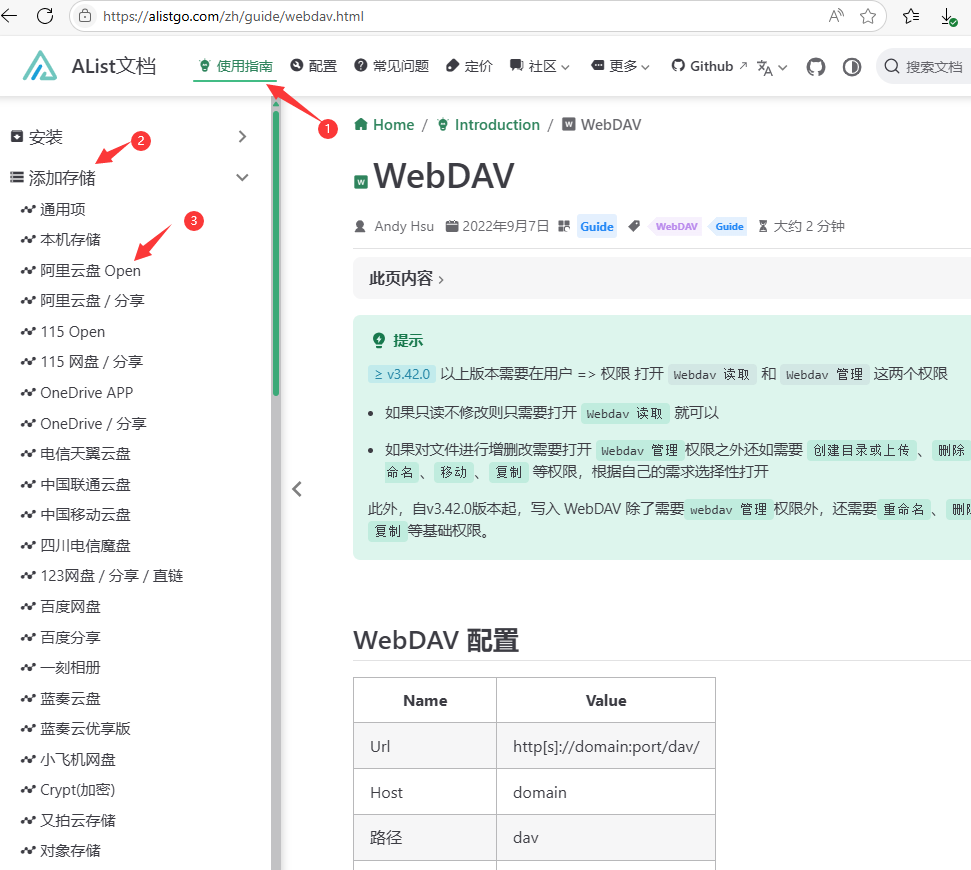Open 阿里云盘 / 分享 in sidebar

[82, 301]
